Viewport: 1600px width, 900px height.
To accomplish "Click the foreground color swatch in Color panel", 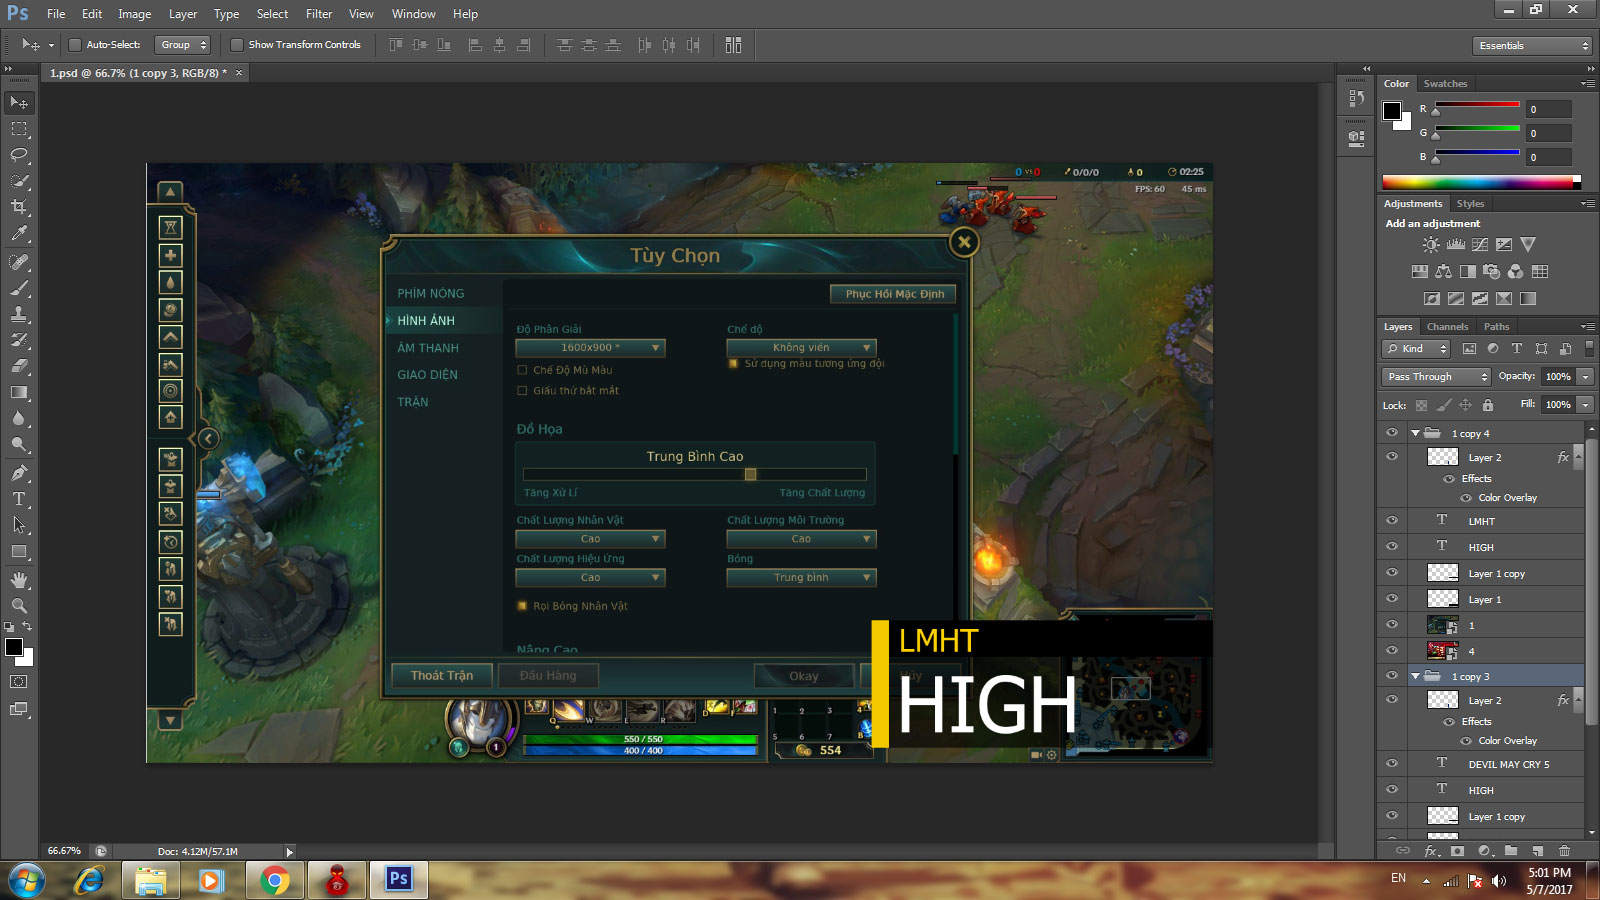I will (x=1392, y=110).
